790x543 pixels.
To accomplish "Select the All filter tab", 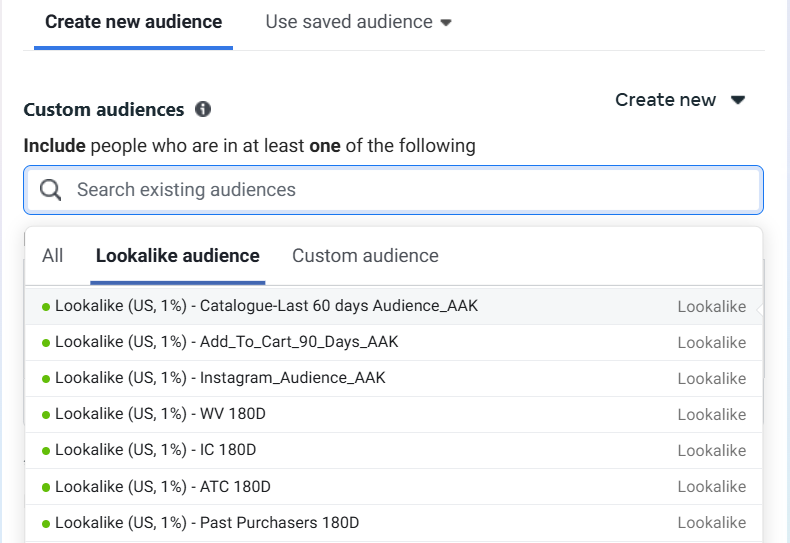I will tap(52, 255).
